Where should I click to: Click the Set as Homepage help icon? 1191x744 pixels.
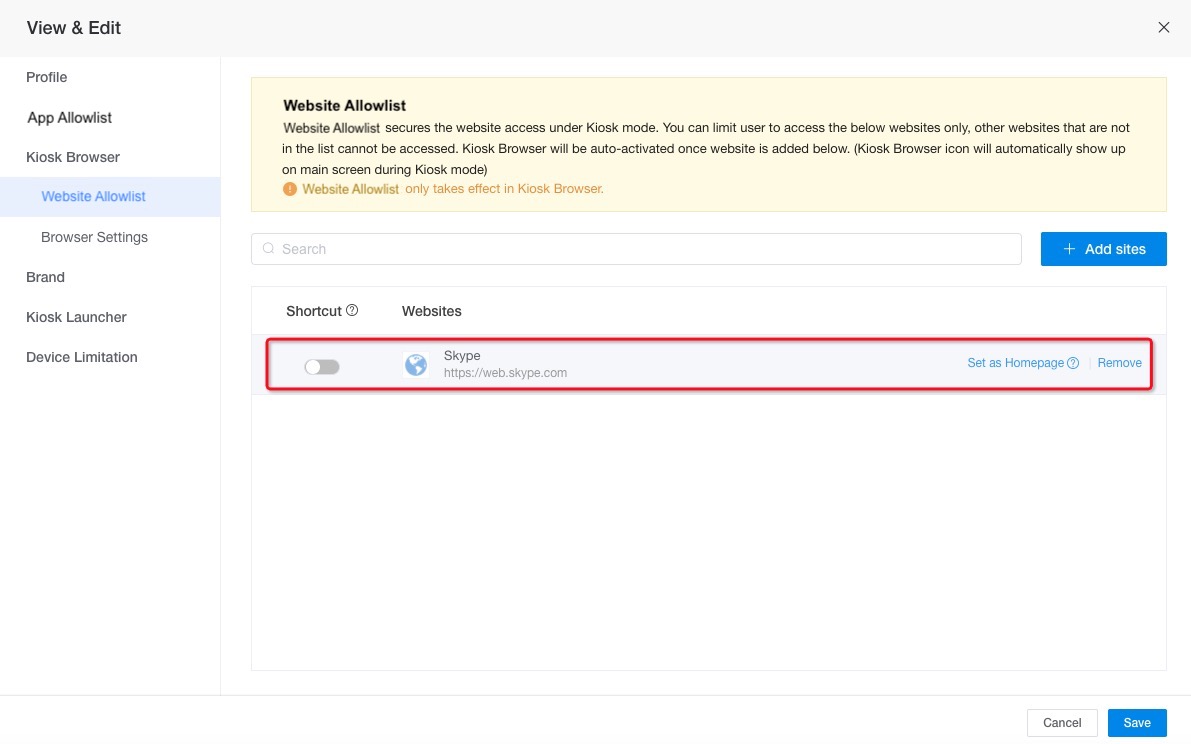tap(1073, 363)
